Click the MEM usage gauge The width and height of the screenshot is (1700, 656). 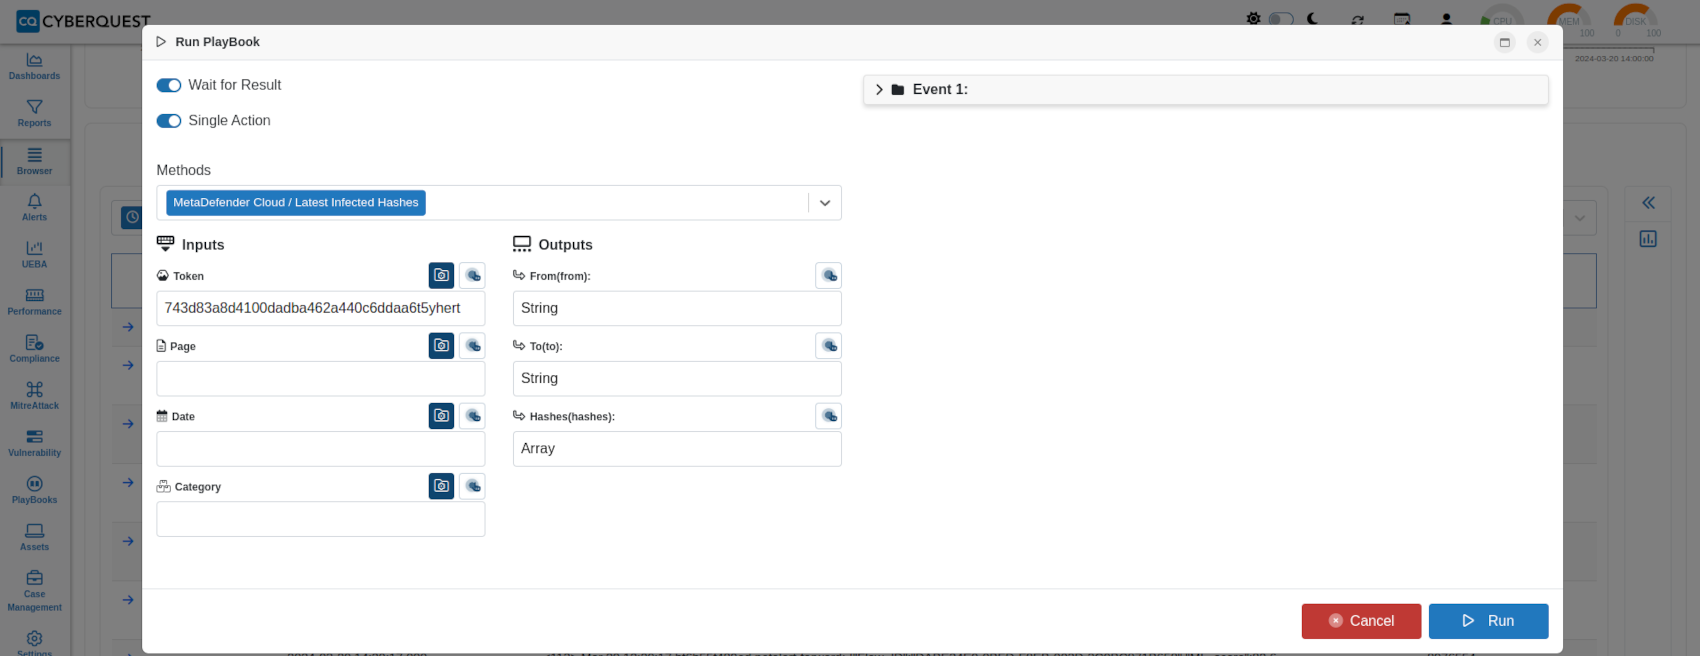[x=1570, y=20]
